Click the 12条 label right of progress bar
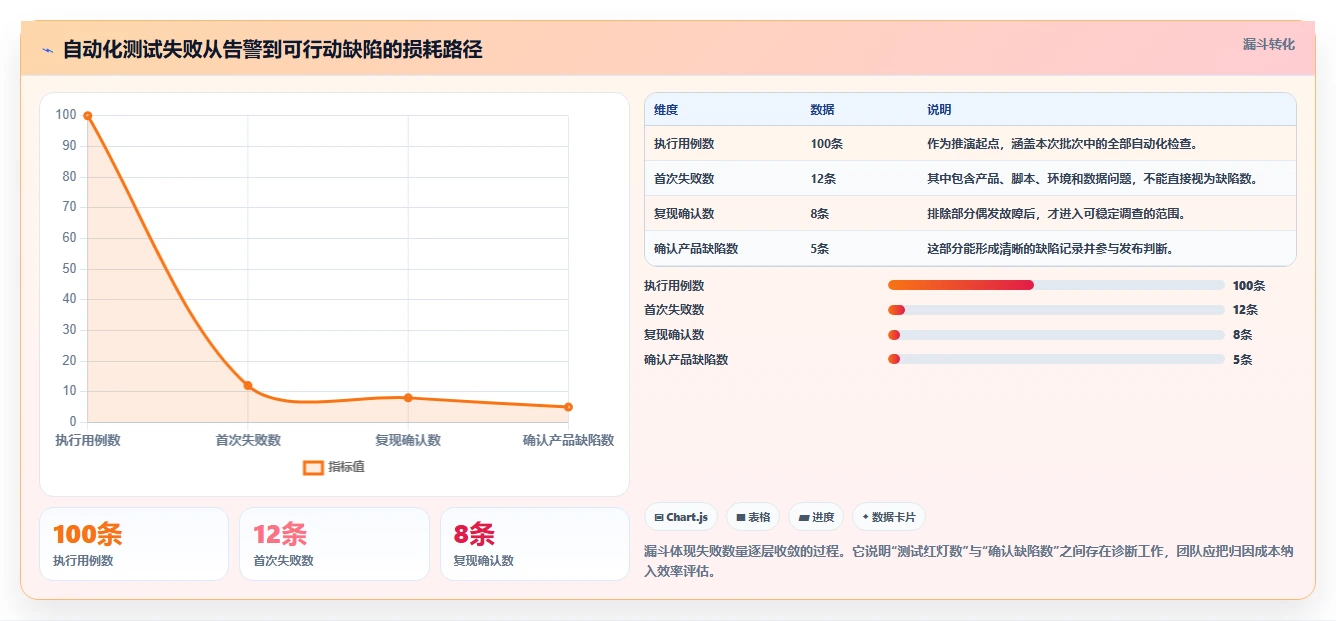Viewport: 1336px width, 621px height. point(1246,310)
